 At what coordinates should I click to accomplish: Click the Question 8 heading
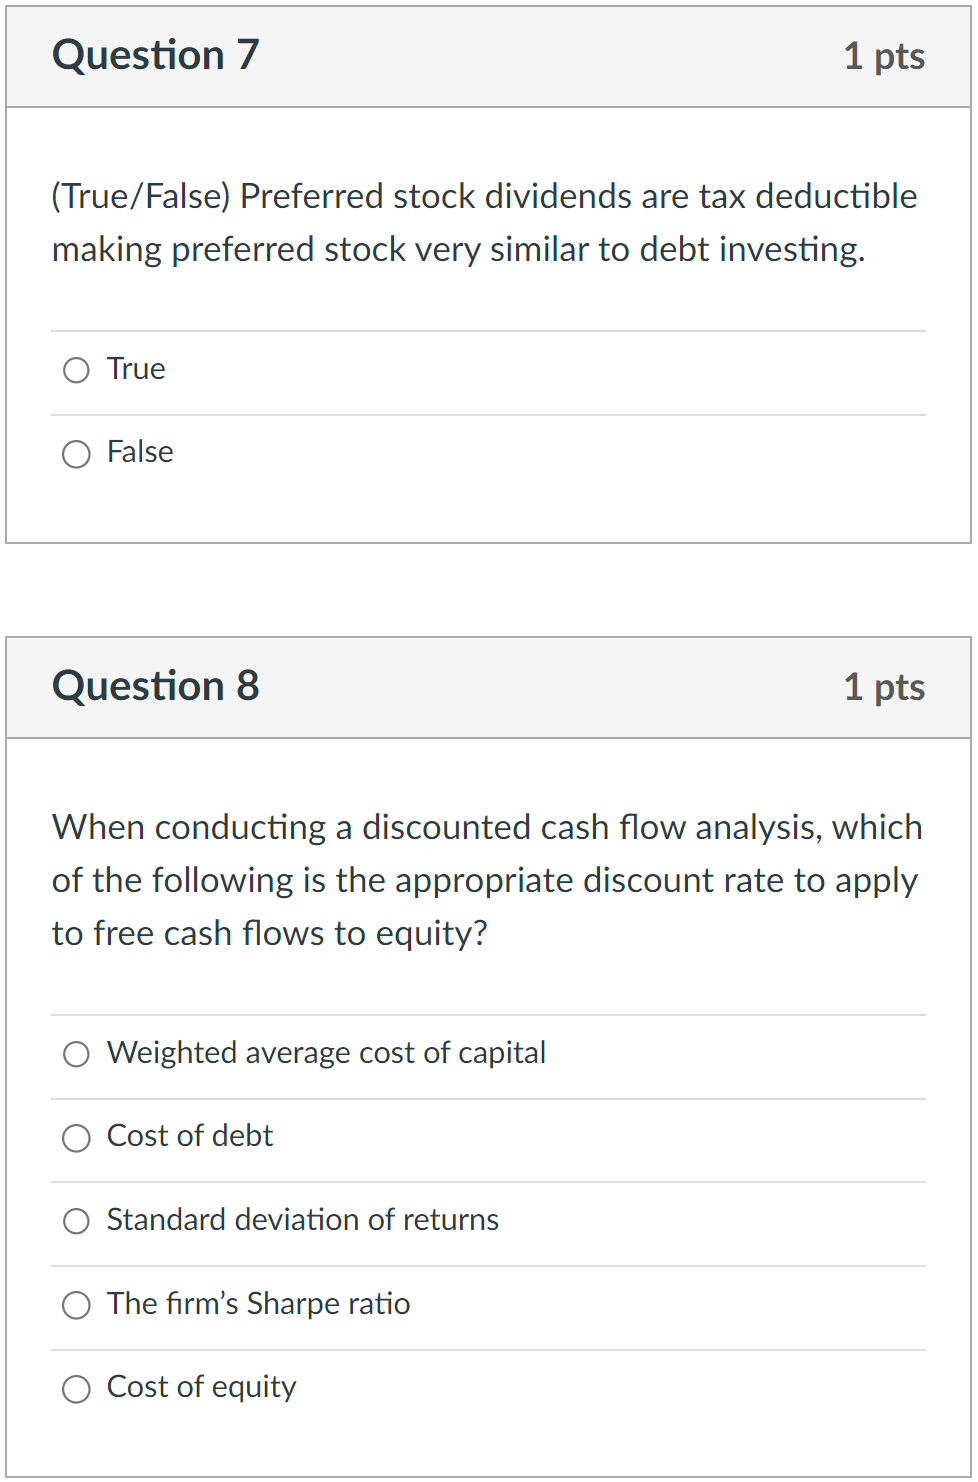click(156, 687)
